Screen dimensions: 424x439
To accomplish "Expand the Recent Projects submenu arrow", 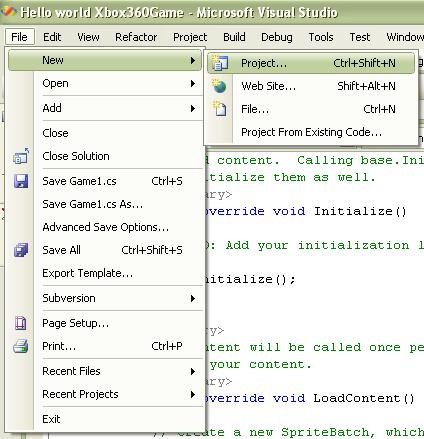I will click(x=193, y=394).
